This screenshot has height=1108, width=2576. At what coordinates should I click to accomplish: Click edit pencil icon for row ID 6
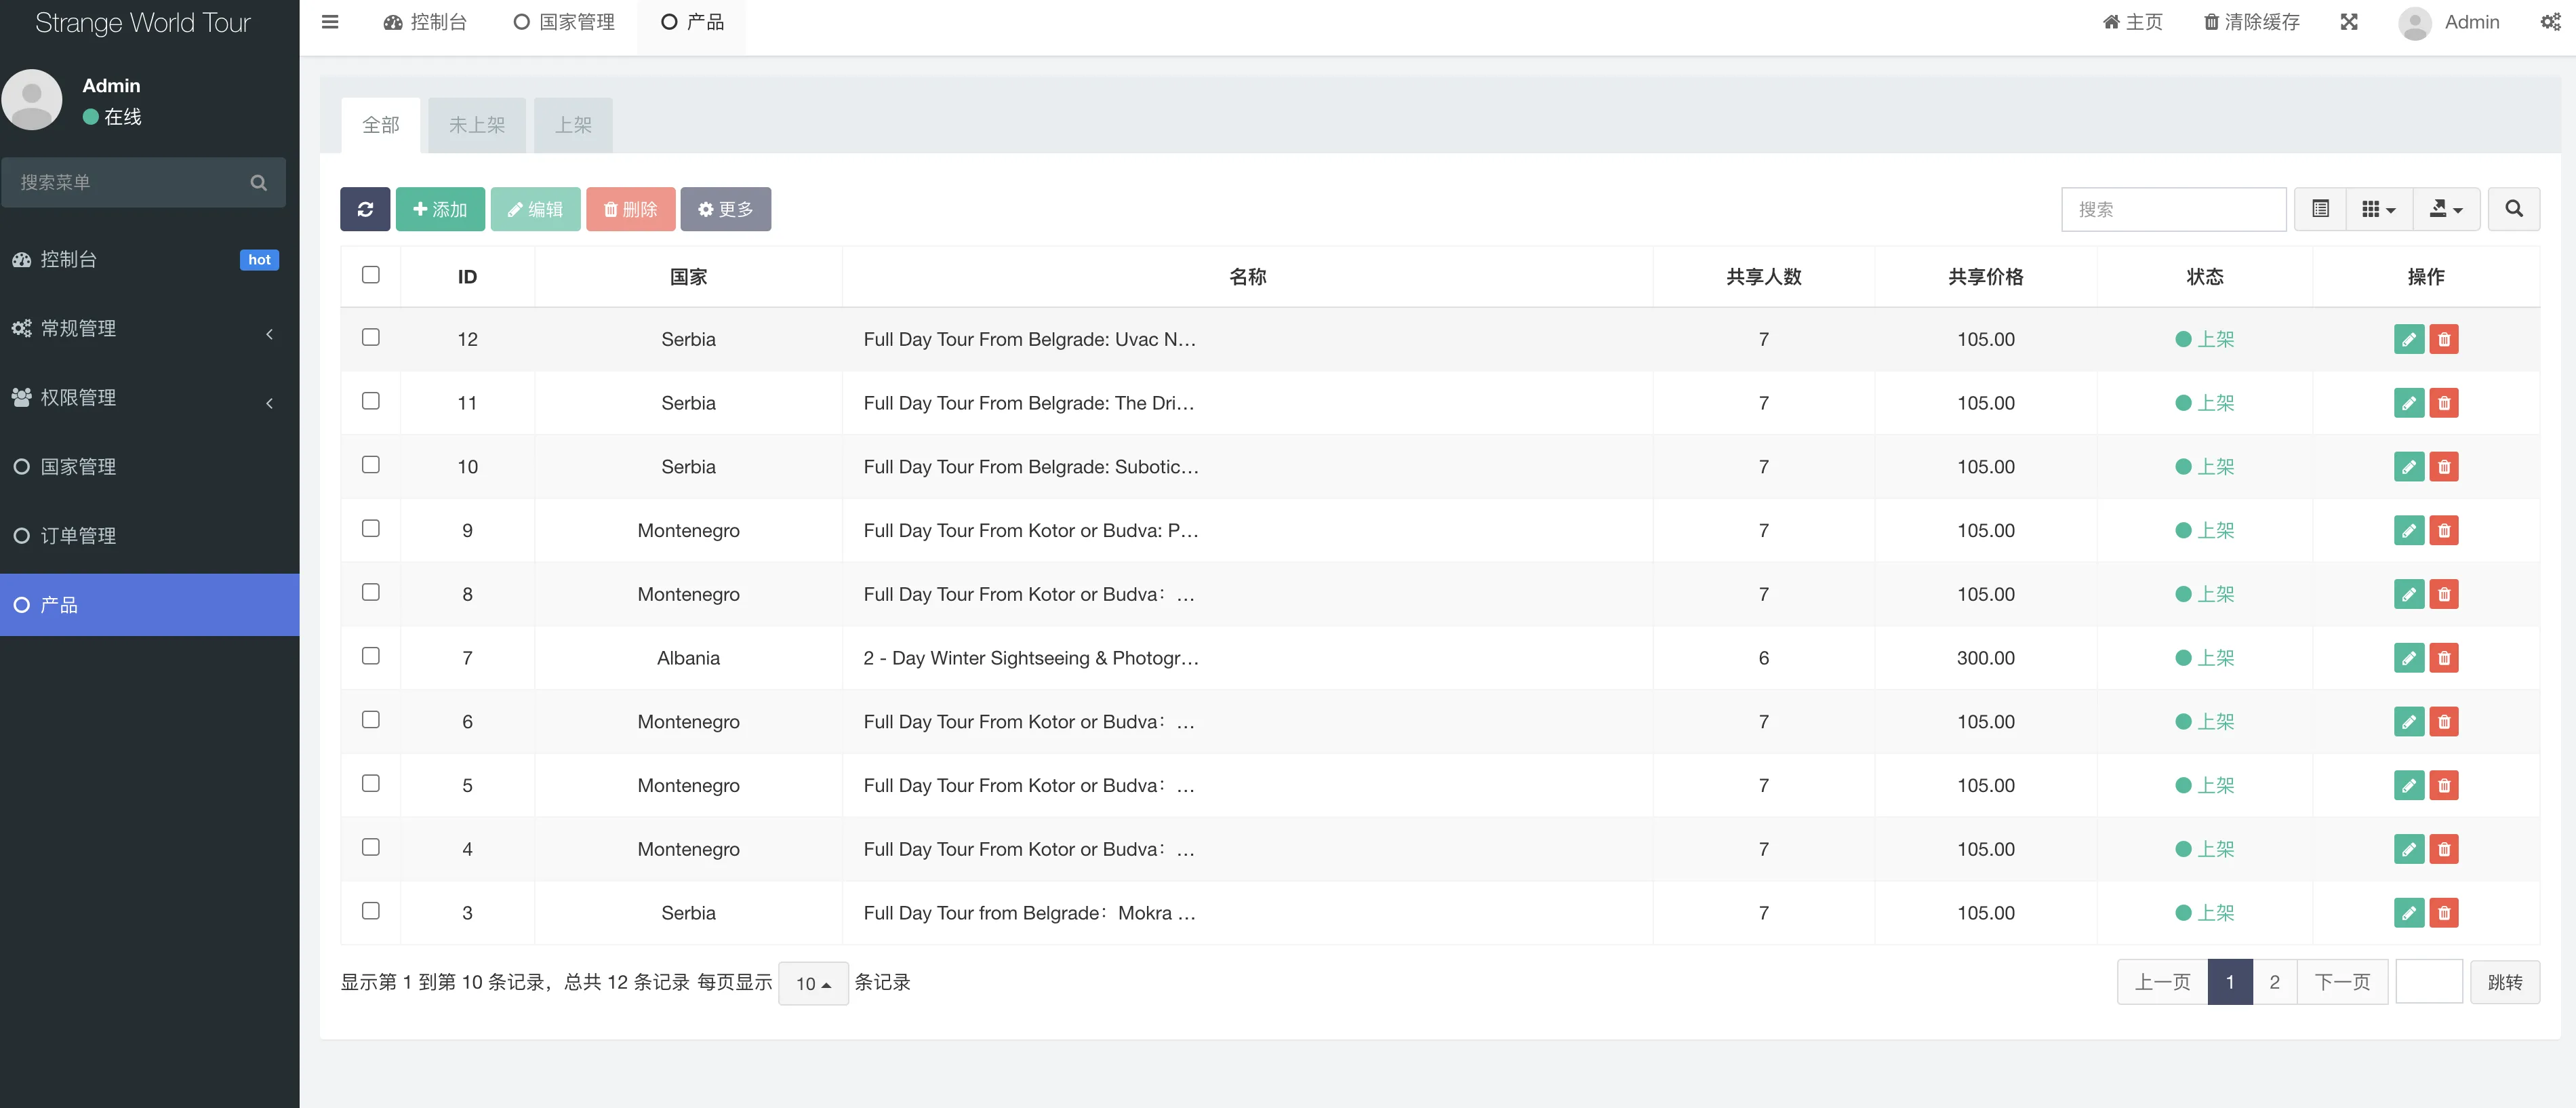[x=2409, y=722]
